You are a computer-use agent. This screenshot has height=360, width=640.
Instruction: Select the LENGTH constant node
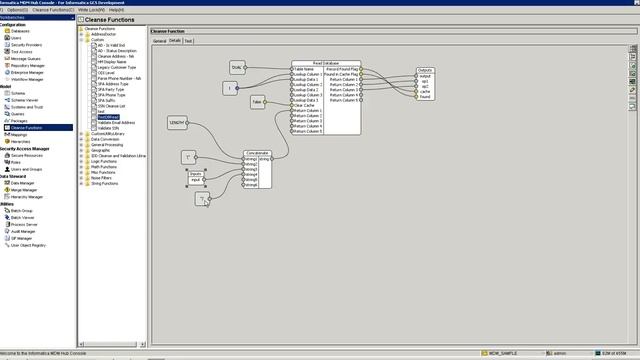(x=177, y=122)
